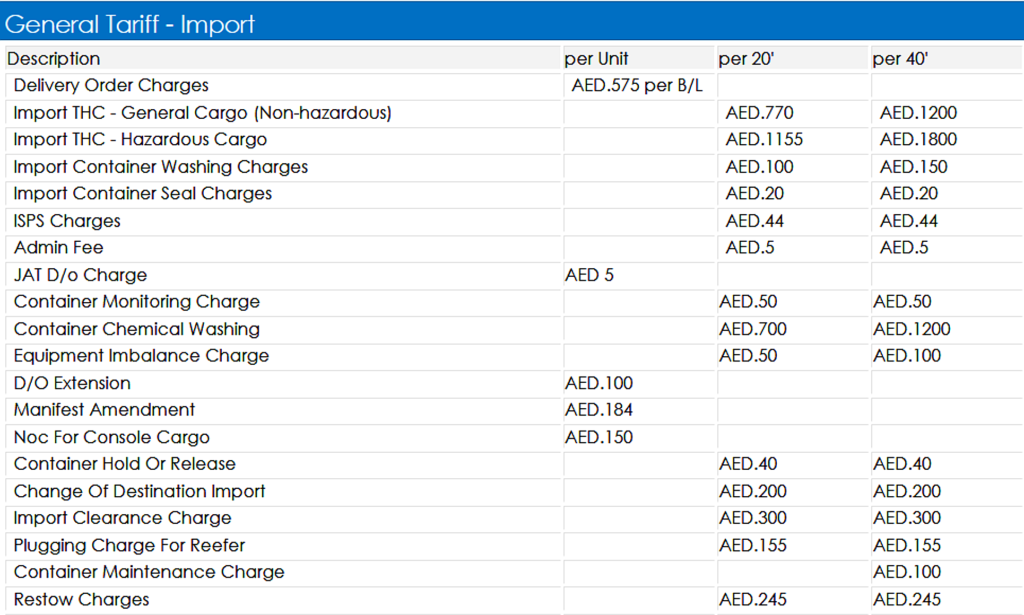This screenshot has height=615, width=1024.
Task: Click the per Unit column header
Action: pos(597,59)
